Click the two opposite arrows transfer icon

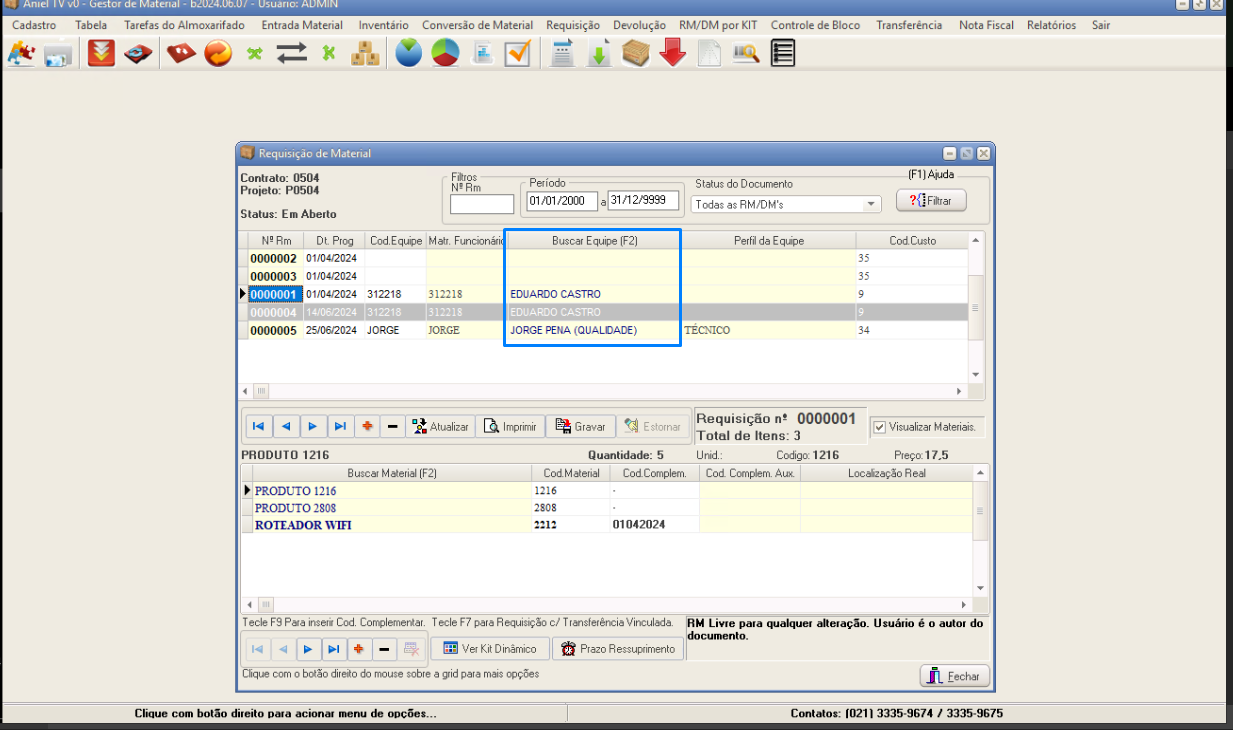coord(291,53)
